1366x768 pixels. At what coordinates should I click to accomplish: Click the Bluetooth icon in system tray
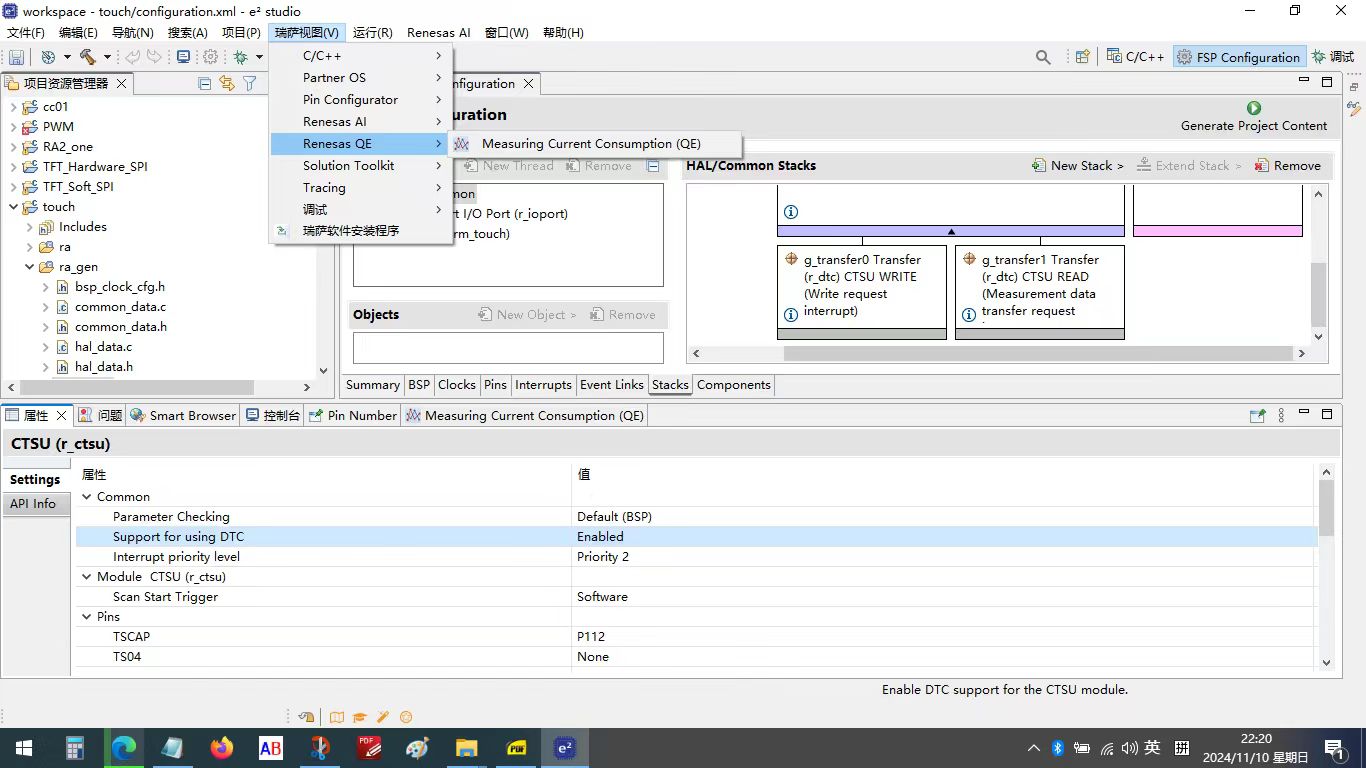point(1057,748)
